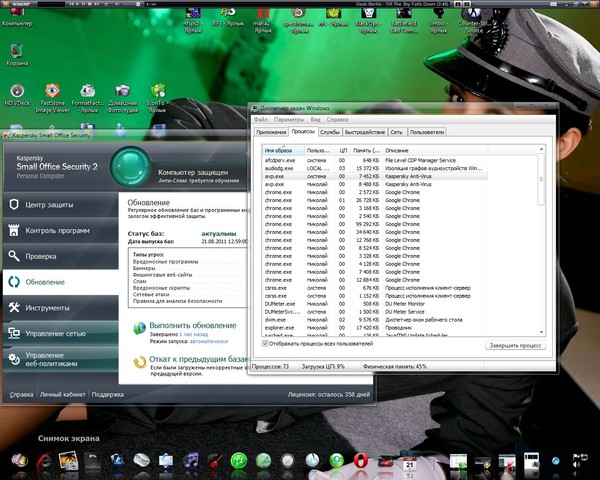Open the volume tray icon in dock
The height and width of the screenshot is (480, 600).
576,465
